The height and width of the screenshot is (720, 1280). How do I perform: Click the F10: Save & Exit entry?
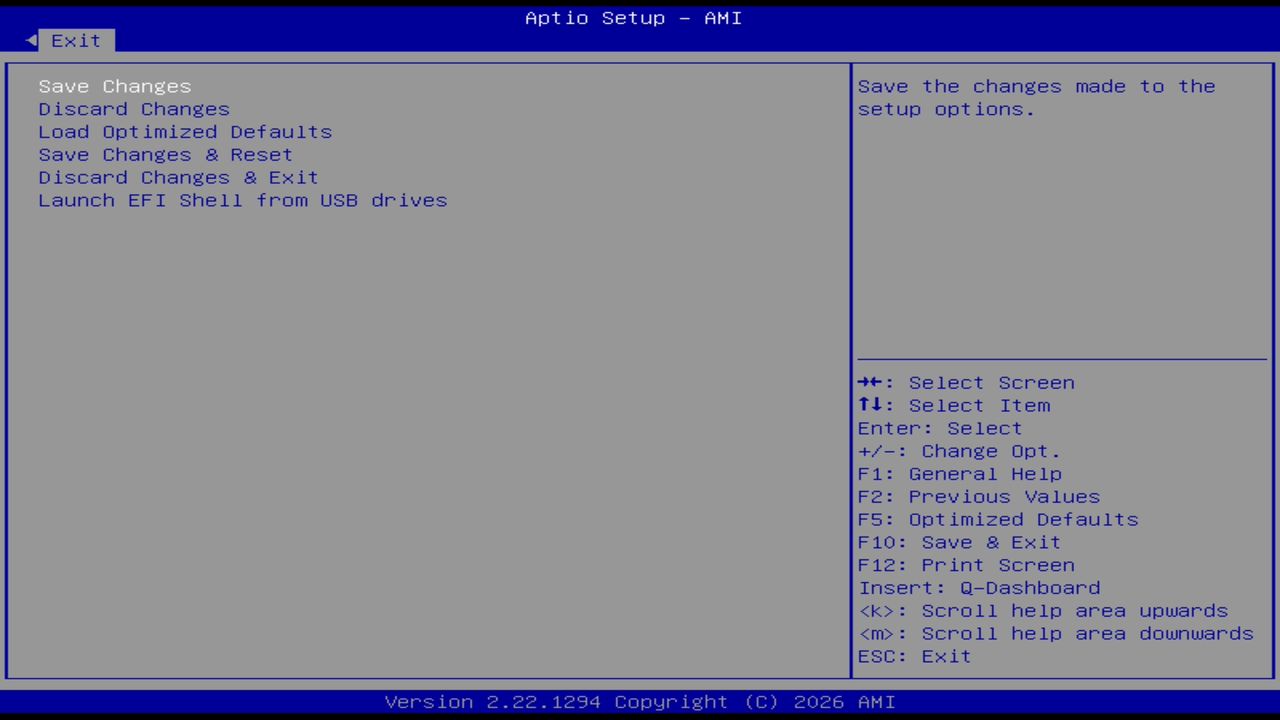[x=958, y=542]
